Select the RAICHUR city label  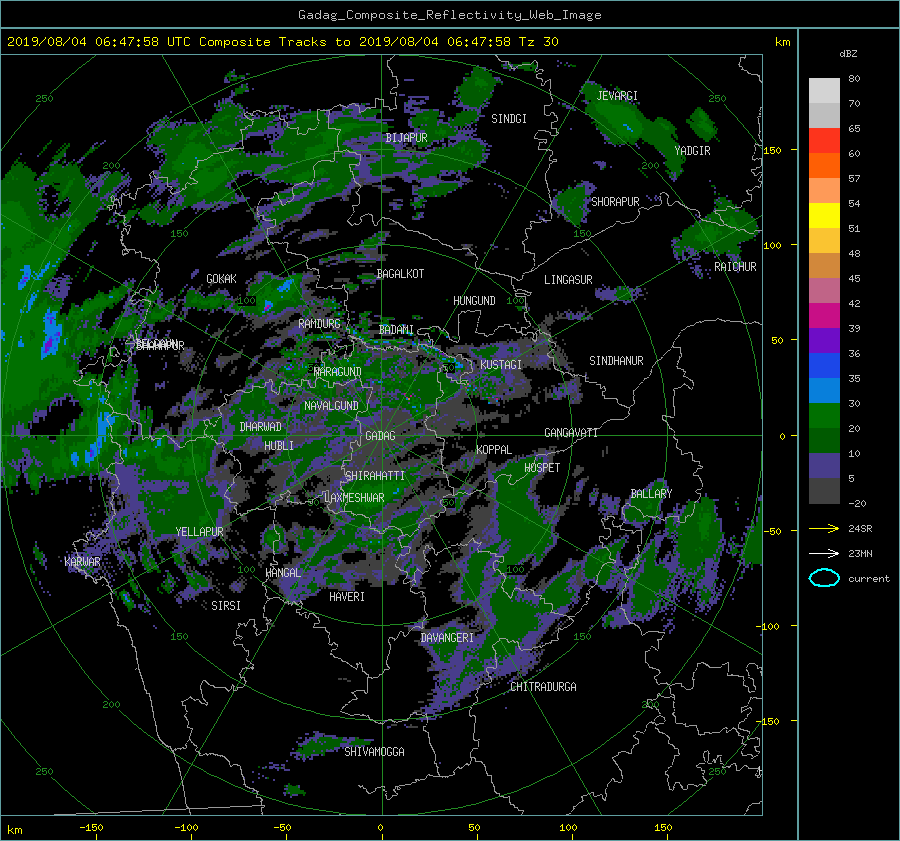735,267
